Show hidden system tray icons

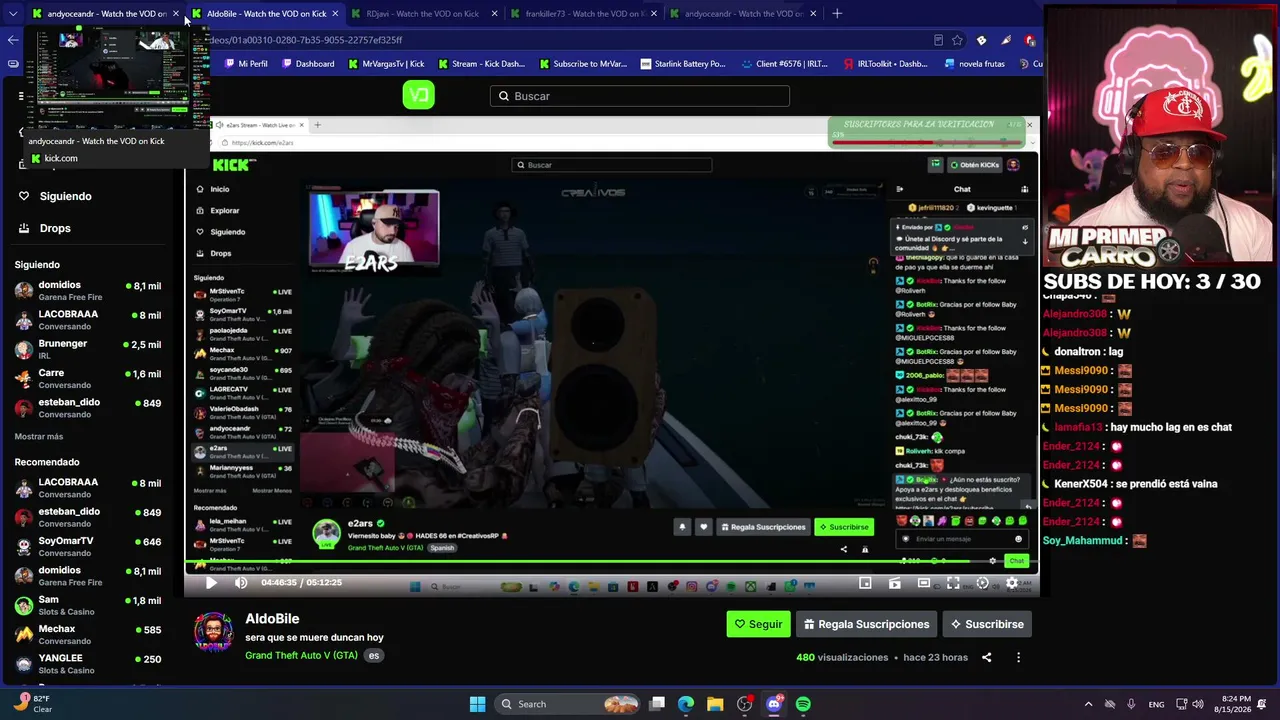click(1087, 704)
